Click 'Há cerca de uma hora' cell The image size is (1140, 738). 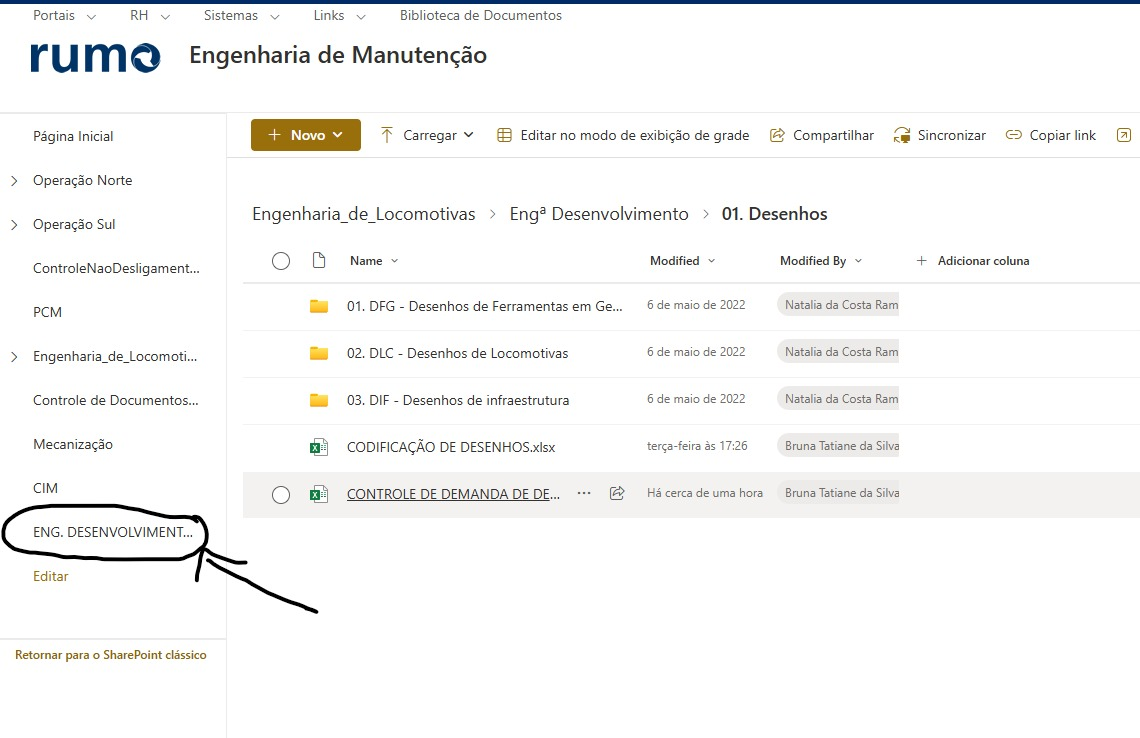click(x=705, y=493)
